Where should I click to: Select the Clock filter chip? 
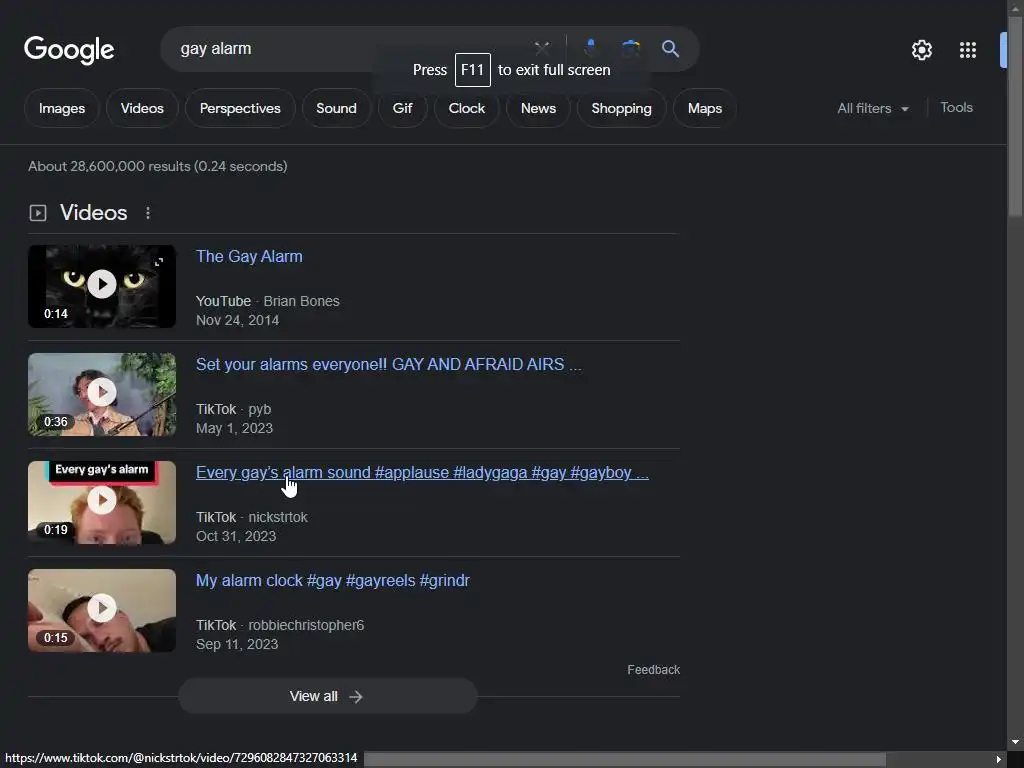[x=466, y=108]
